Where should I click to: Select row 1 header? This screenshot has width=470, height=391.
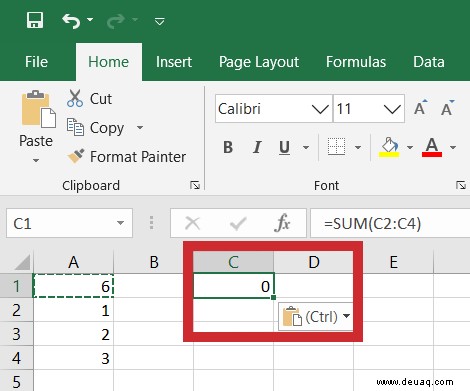[16, 286]
